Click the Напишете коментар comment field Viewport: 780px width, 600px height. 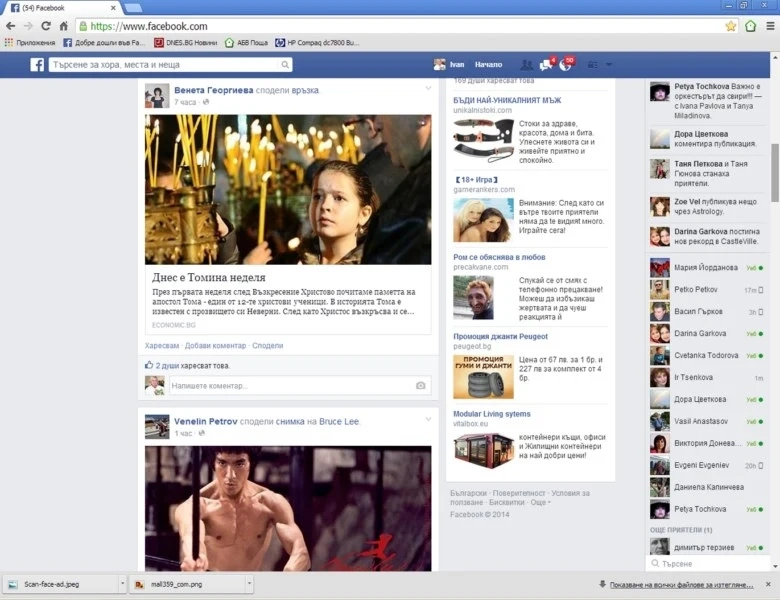tap(292, 386)
